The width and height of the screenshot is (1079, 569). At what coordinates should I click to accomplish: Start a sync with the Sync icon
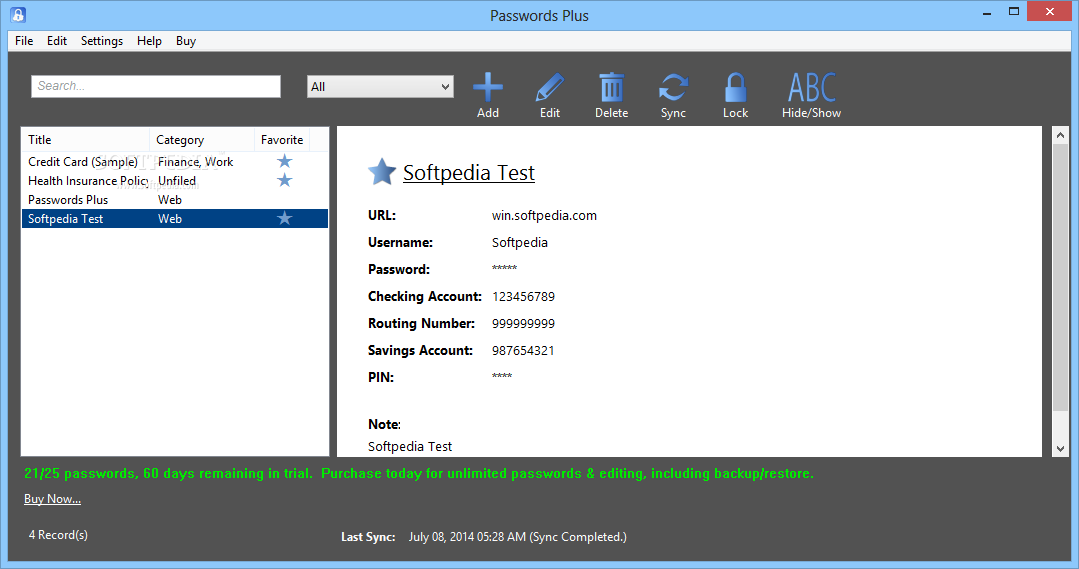[673, 88]
